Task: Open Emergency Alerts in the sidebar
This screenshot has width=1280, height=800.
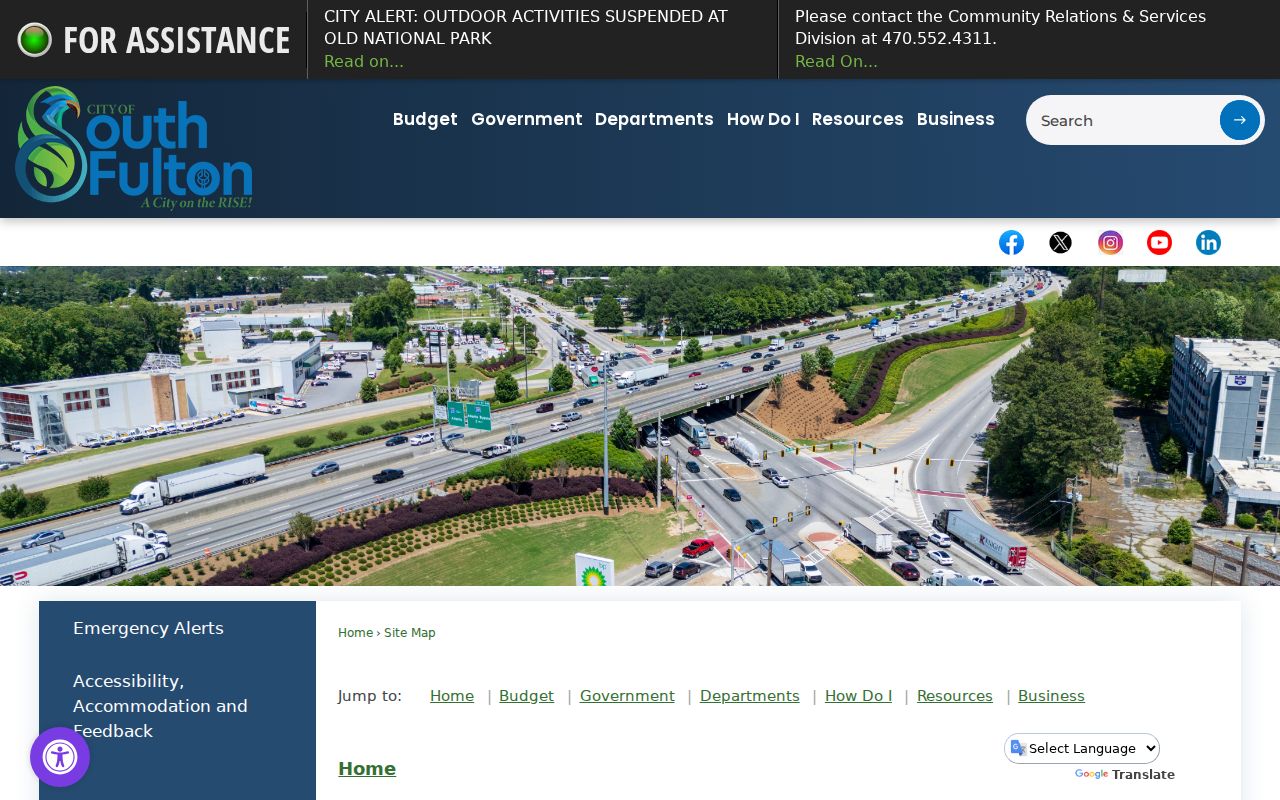Action: (148, 628)
